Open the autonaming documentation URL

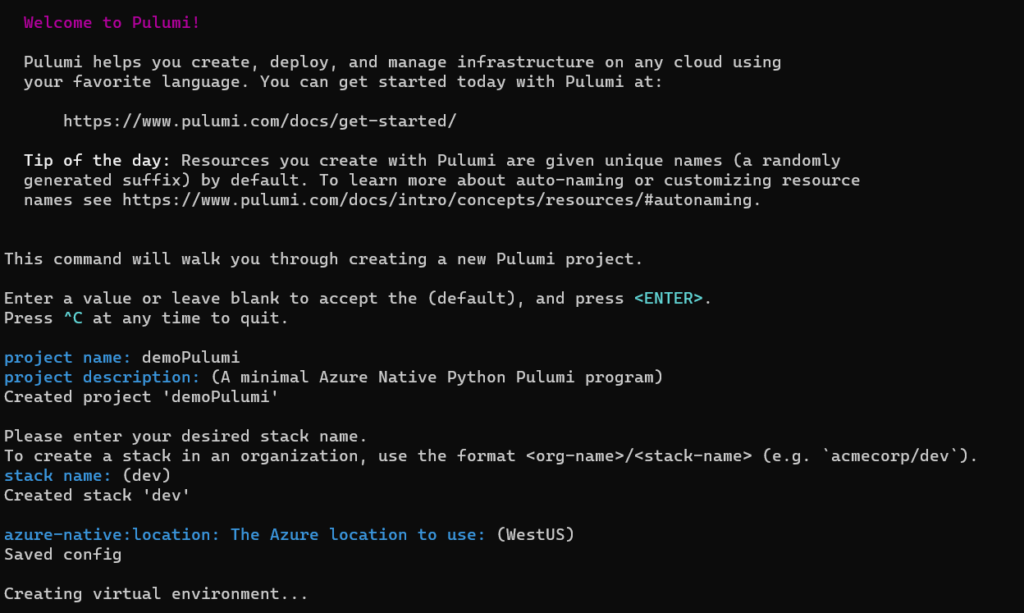[436, 200]
